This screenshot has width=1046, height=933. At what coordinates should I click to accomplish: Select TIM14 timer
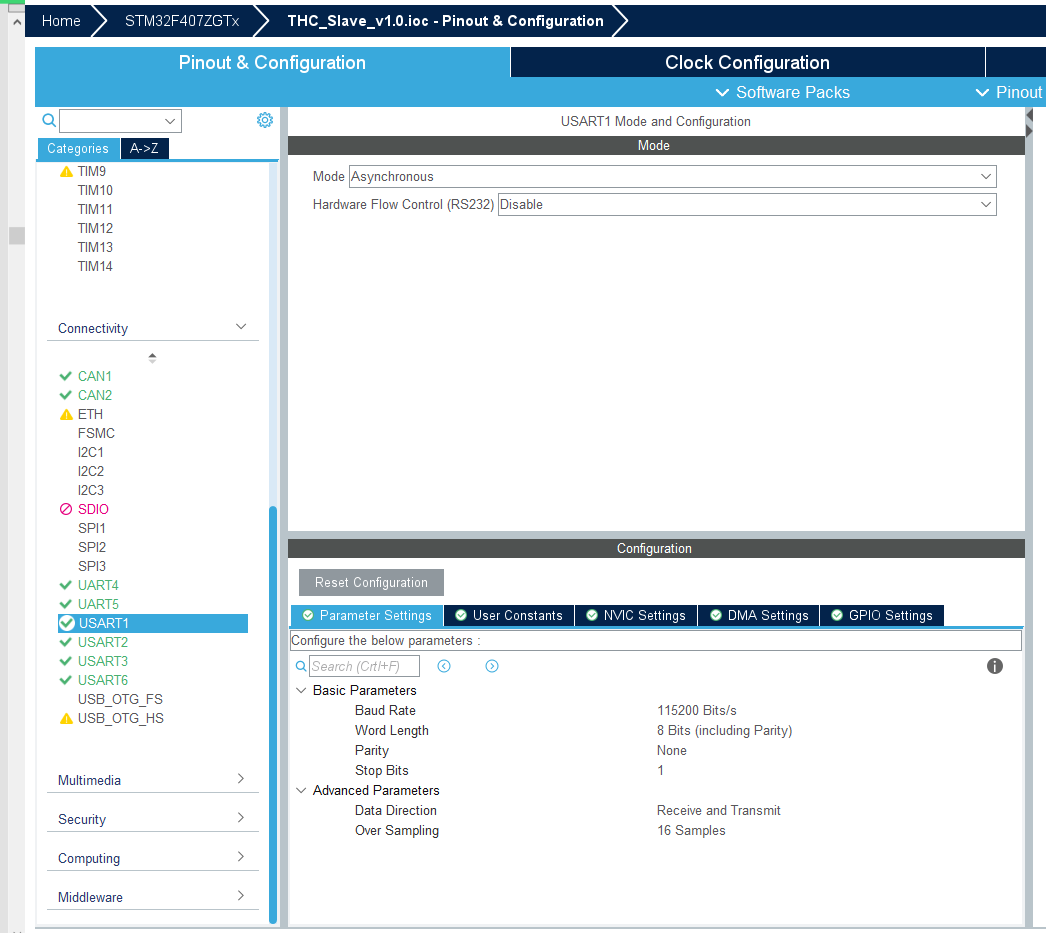(x=95, y=266)
